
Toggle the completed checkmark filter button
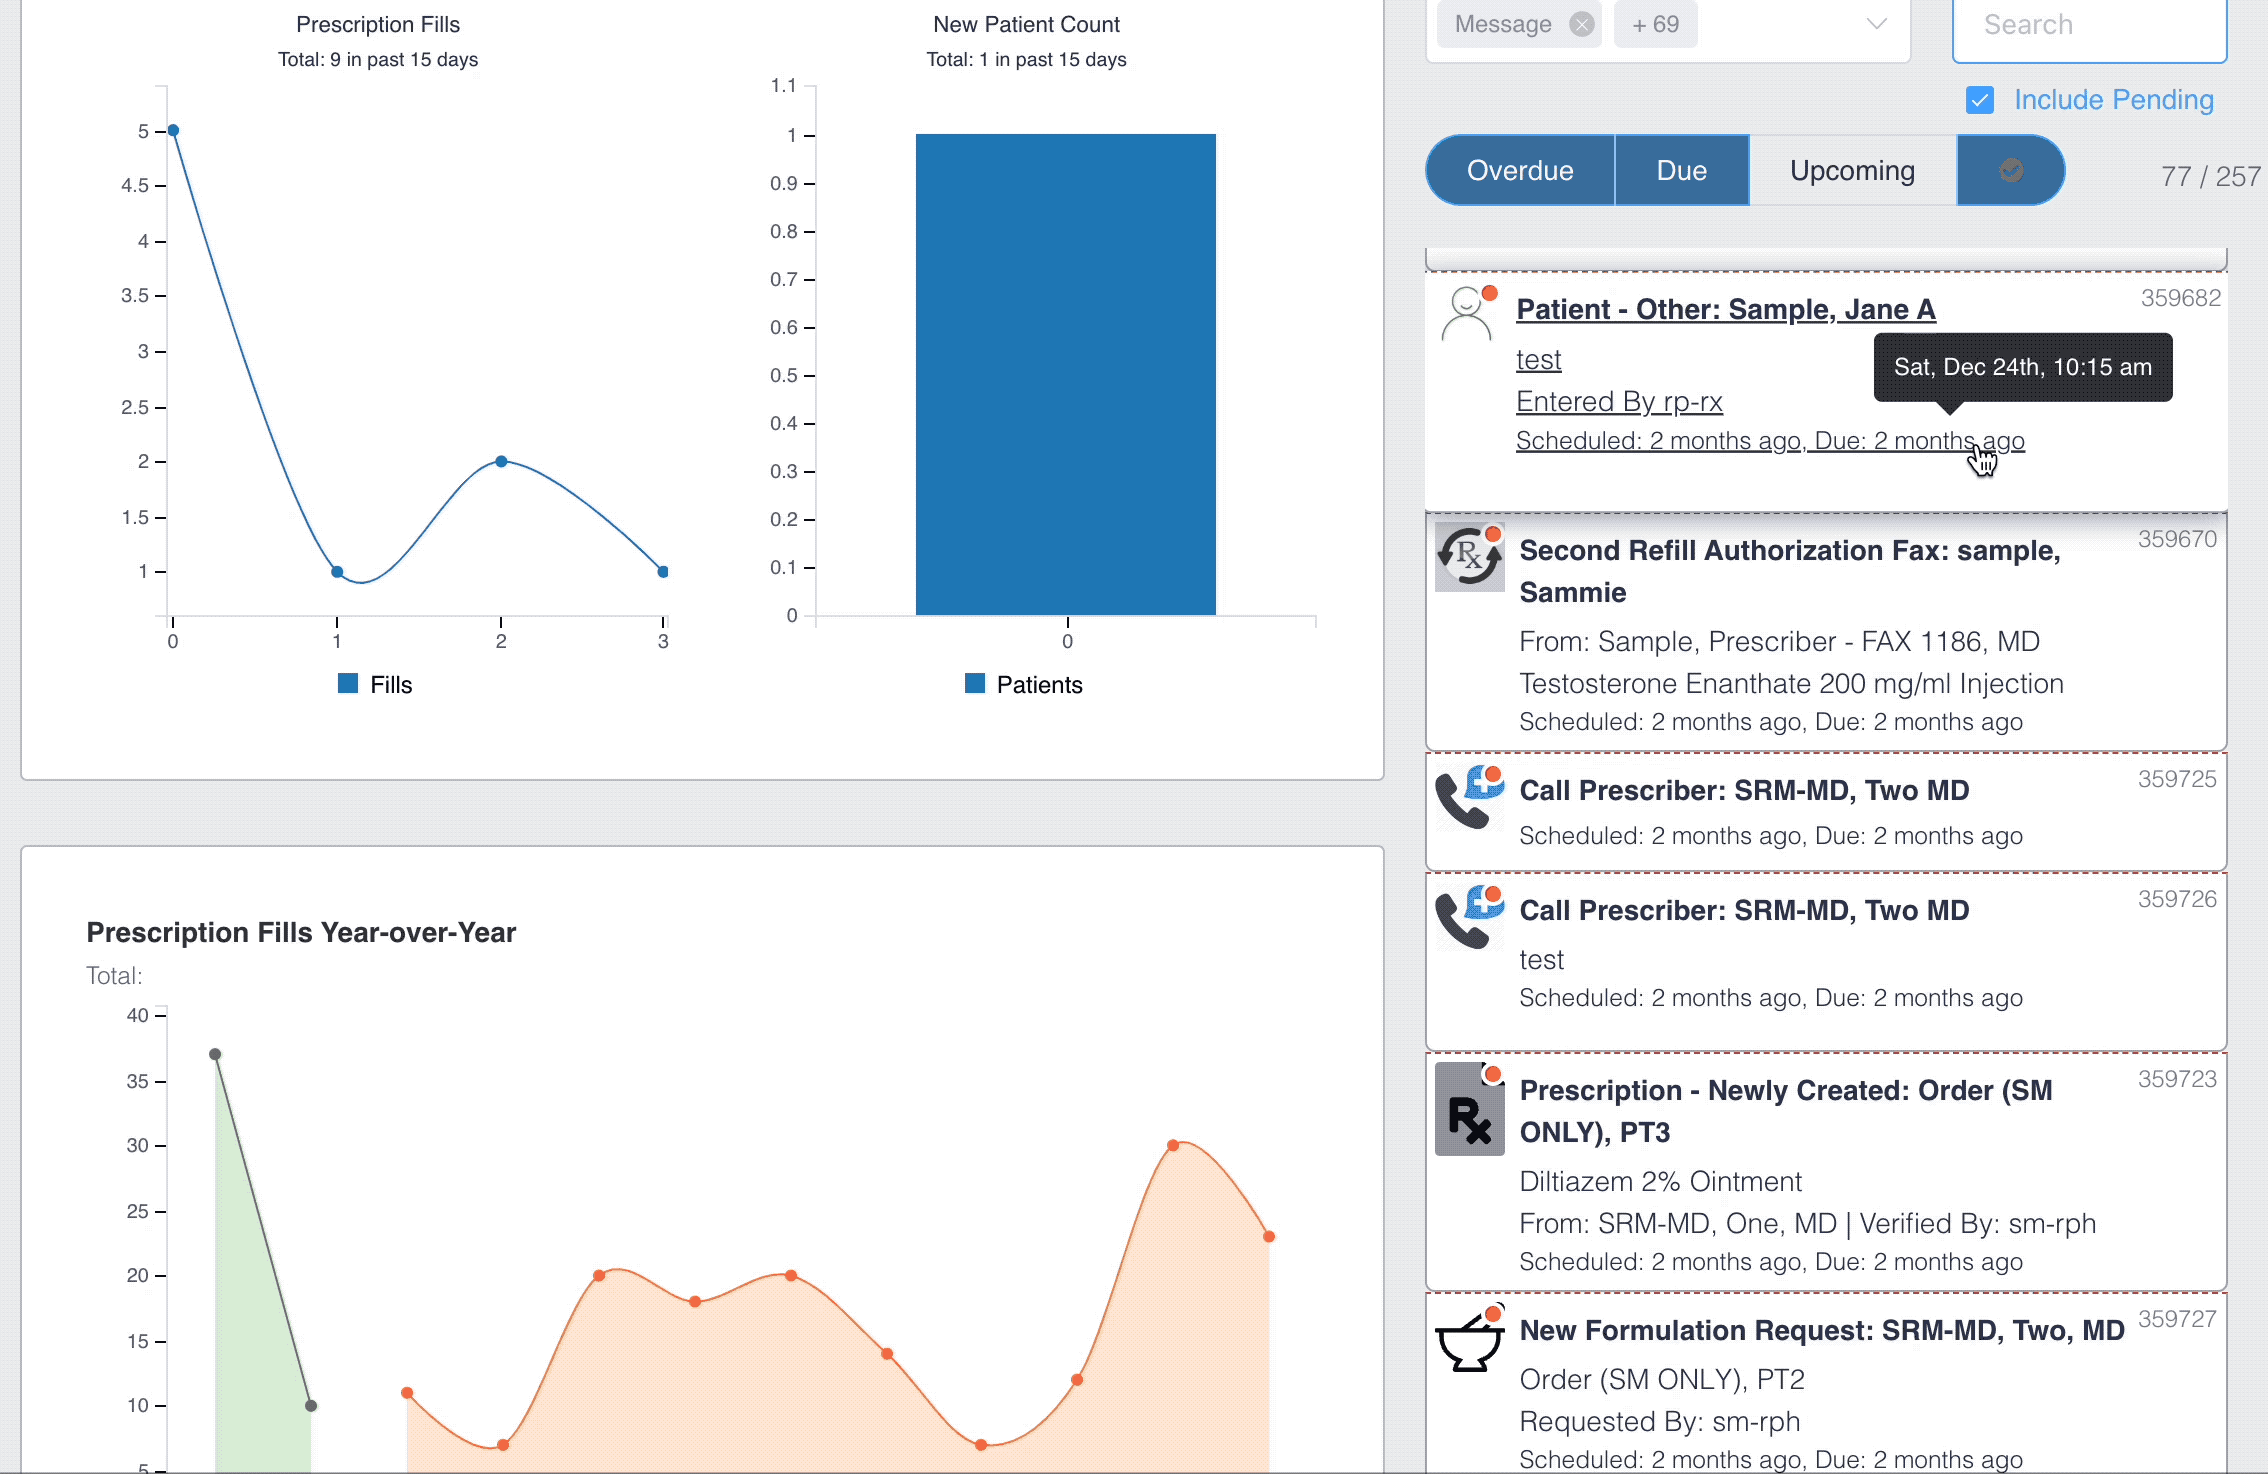[2010, 170]
